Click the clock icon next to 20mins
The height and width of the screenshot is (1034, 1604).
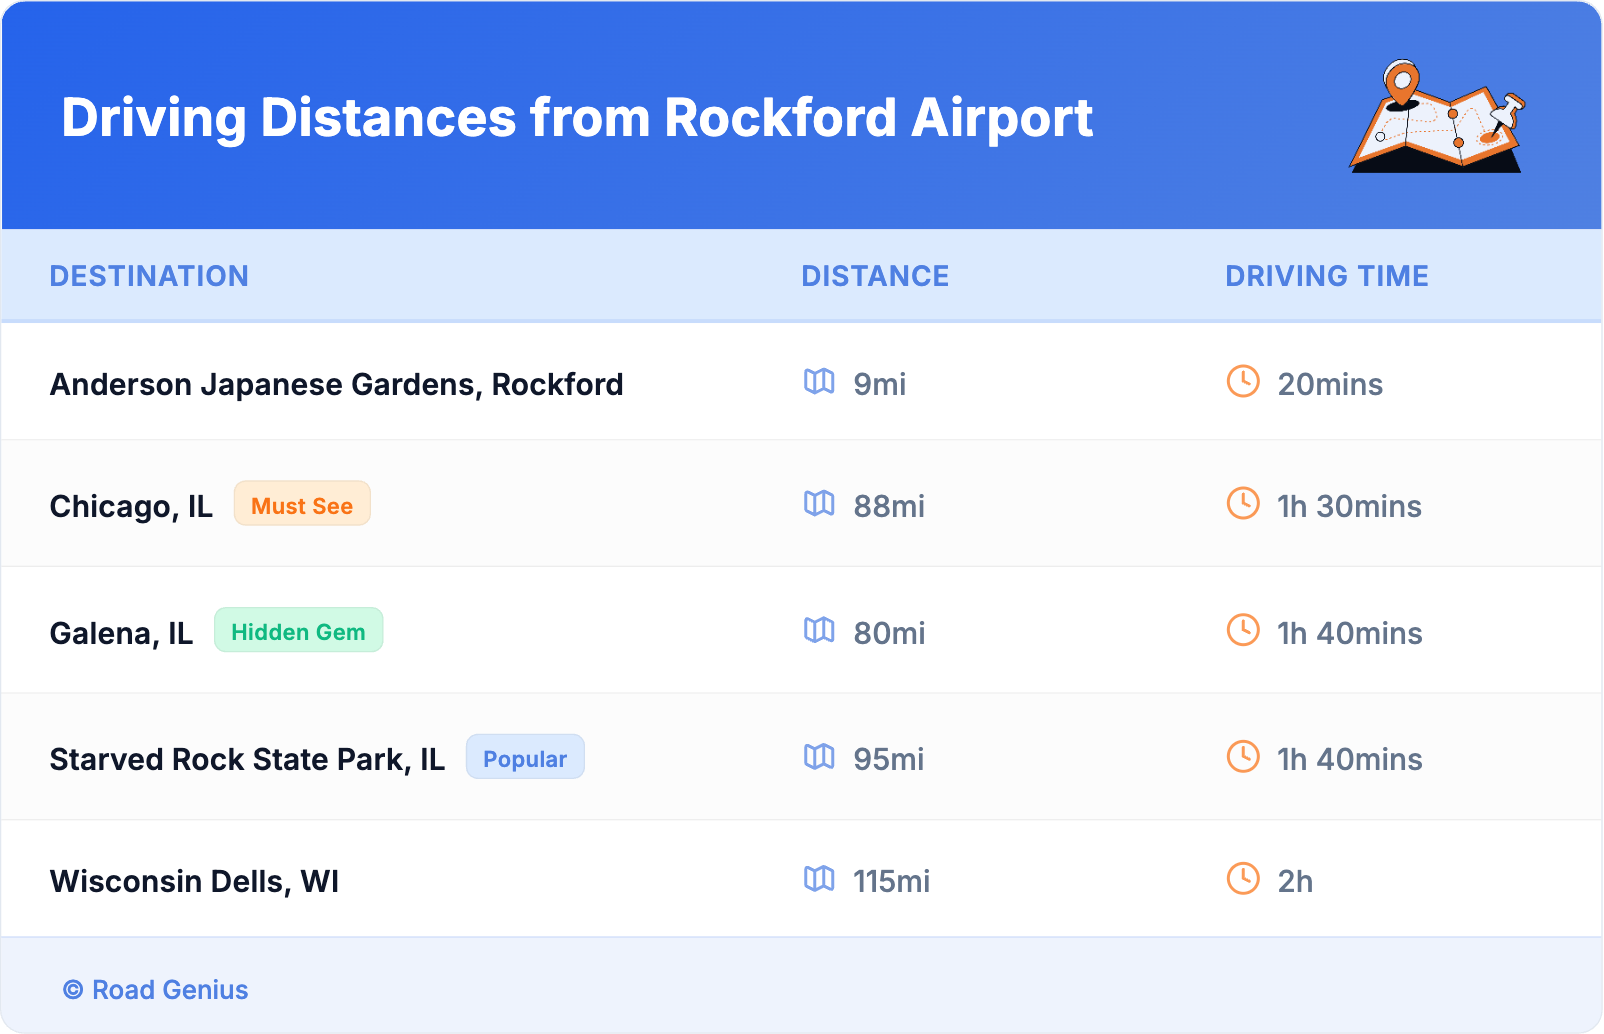click(1243, 382)
